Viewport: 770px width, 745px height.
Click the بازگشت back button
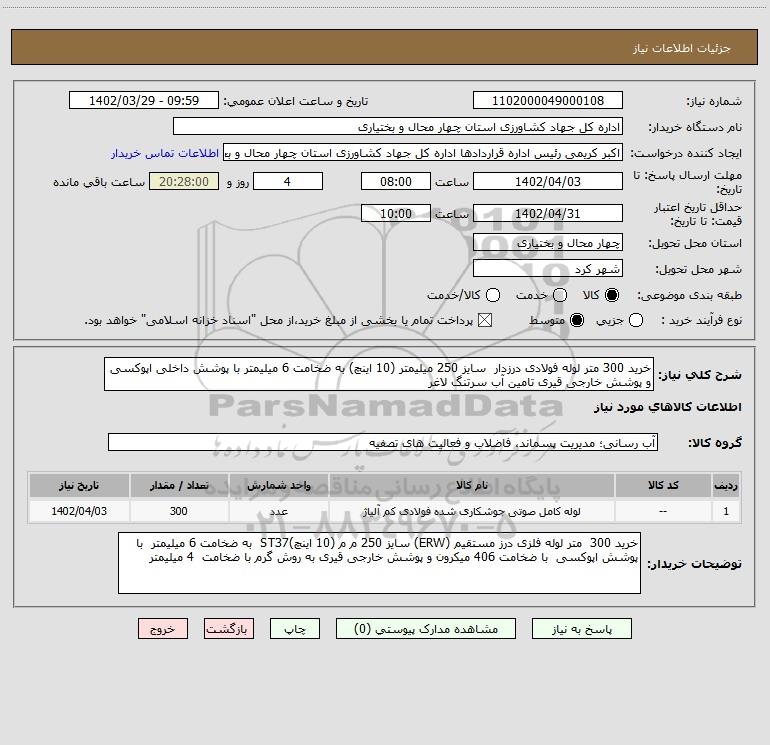pos(229,629)
